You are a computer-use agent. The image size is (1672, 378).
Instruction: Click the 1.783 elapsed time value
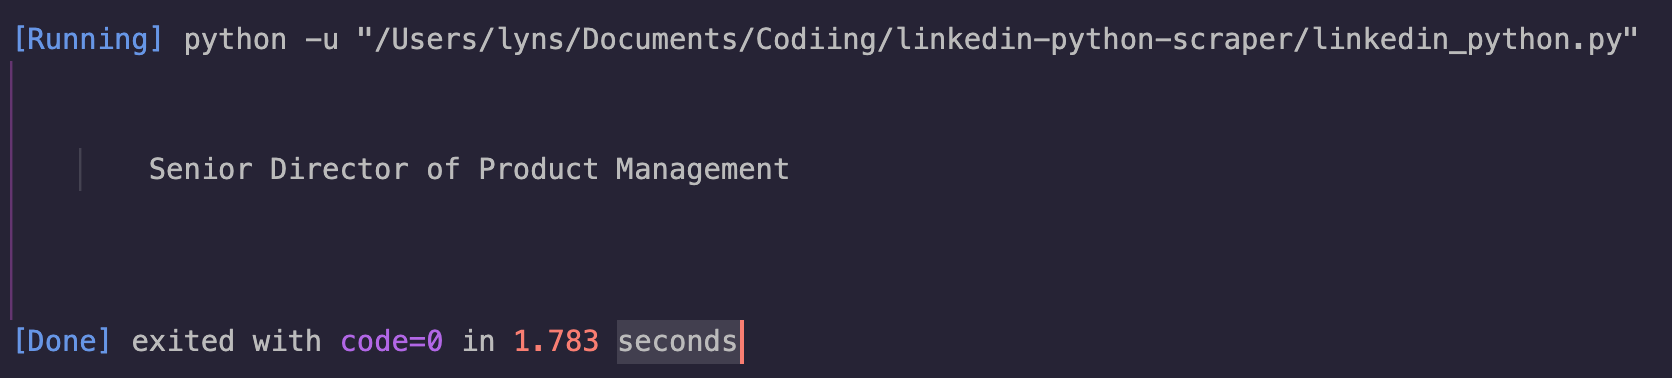click(556, 342)
